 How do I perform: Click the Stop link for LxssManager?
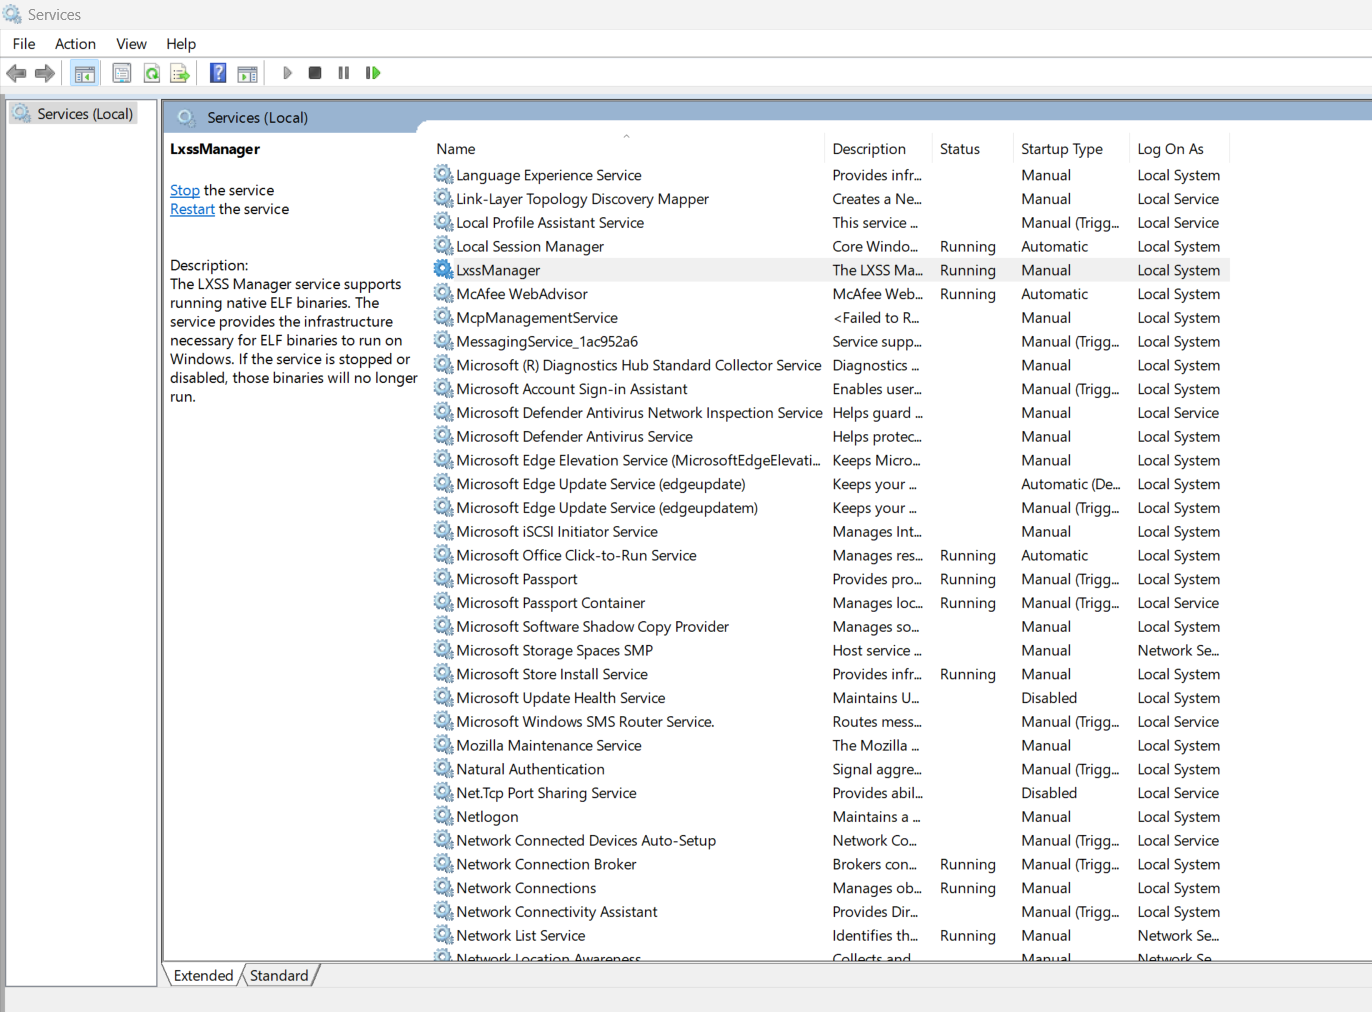tap(184, 190)
